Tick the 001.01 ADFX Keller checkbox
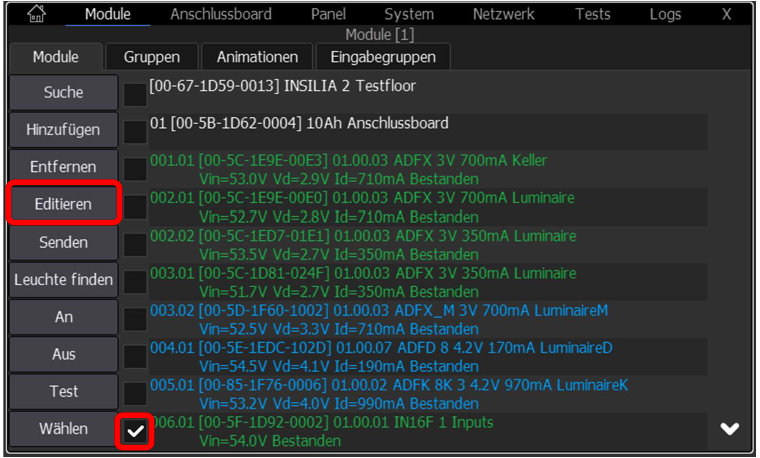The image size is (760, 458). point(135,169)
